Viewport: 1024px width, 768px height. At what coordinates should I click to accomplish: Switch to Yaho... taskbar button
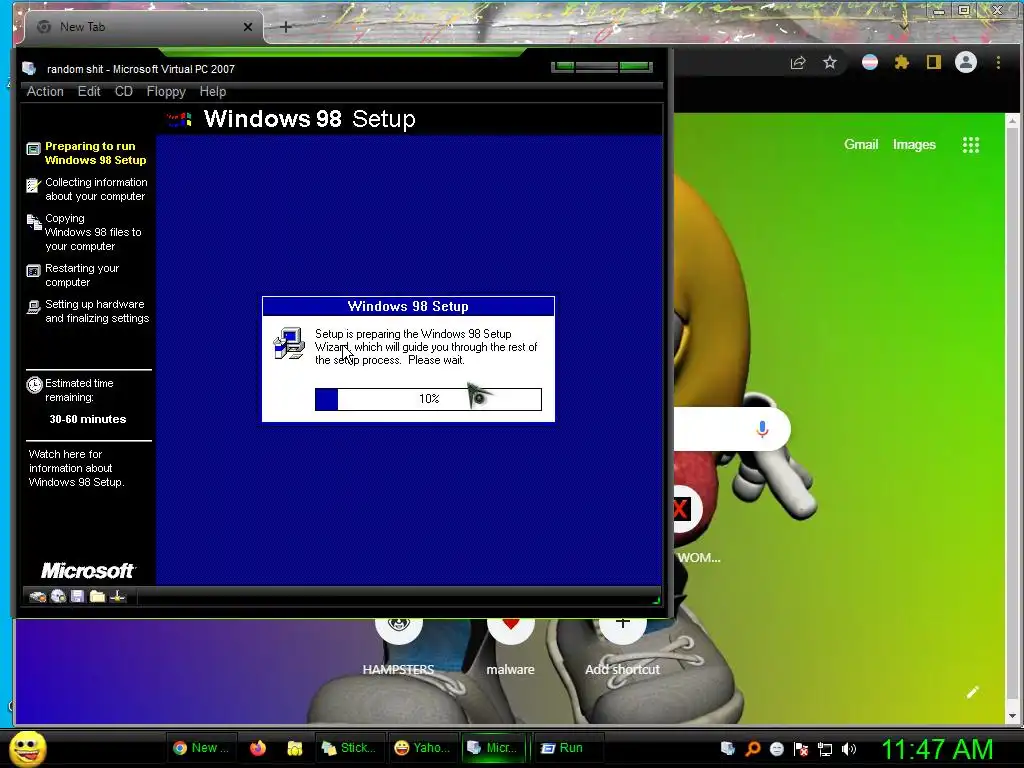coord(423,748)
